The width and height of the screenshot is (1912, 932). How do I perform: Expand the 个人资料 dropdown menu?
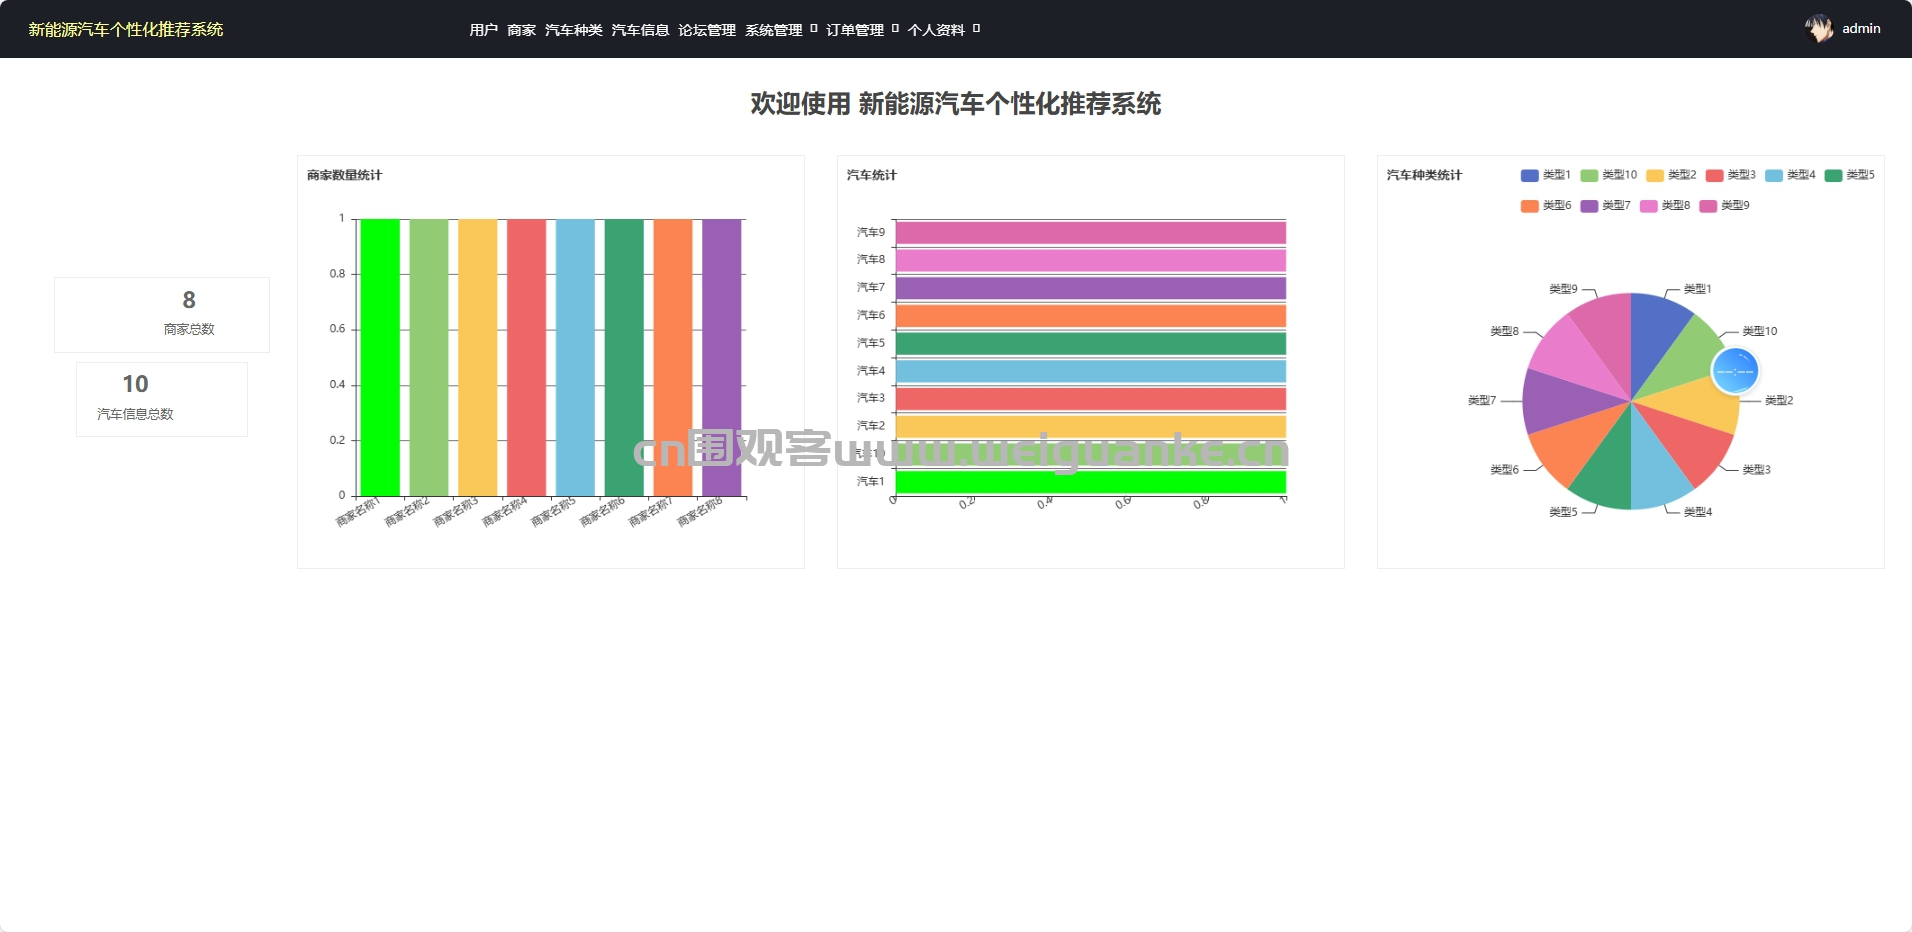point(944,30)
